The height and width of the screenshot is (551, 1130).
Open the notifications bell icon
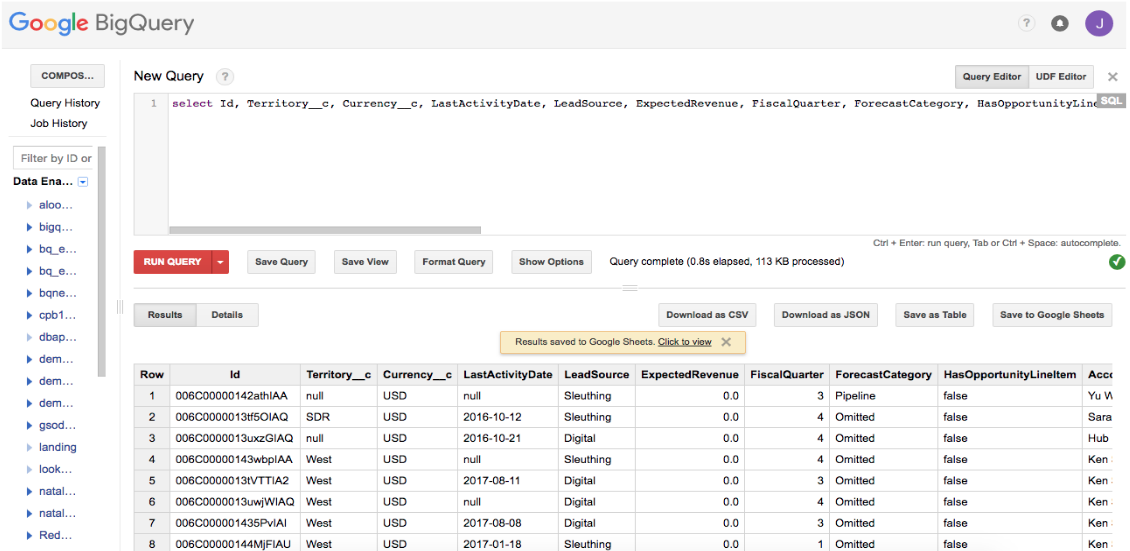click(1060, 23)
